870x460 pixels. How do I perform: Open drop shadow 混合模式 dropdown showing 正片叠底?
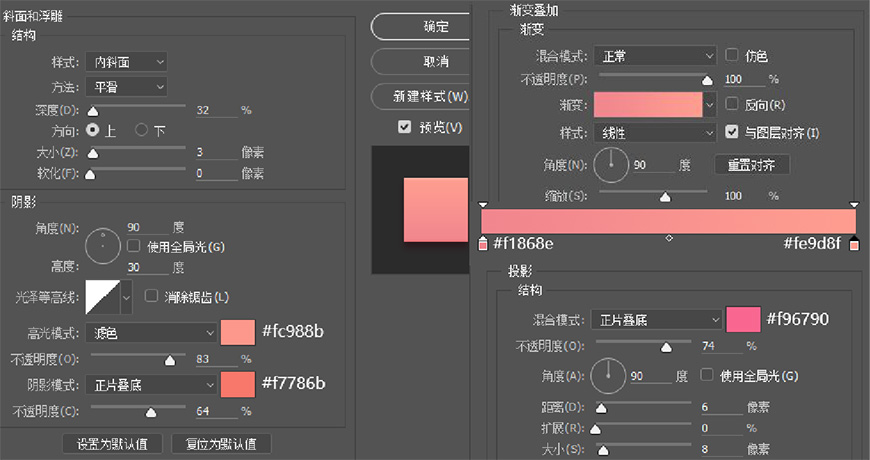point(656,320)
